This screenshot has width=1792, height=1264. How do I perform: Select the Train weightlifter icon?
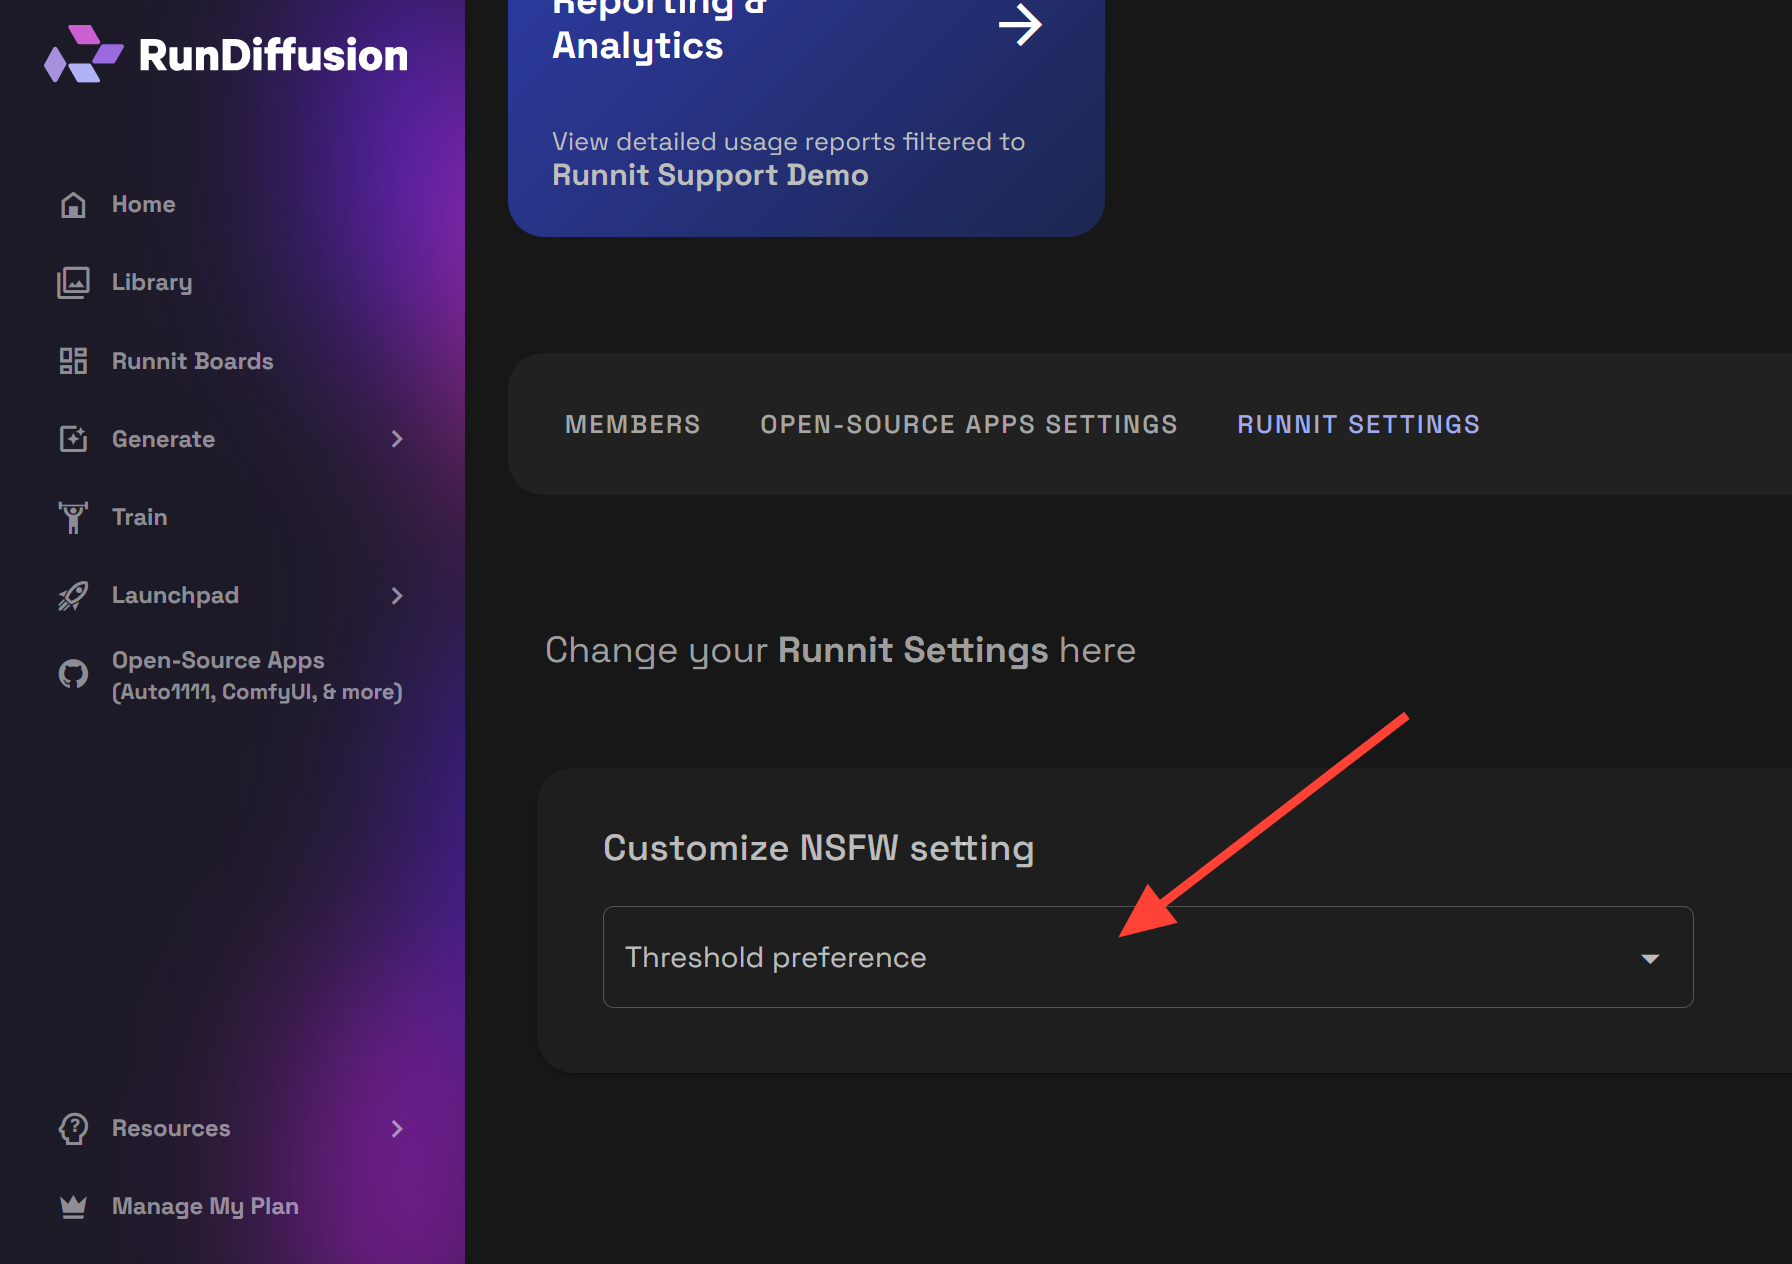point(73,516)
